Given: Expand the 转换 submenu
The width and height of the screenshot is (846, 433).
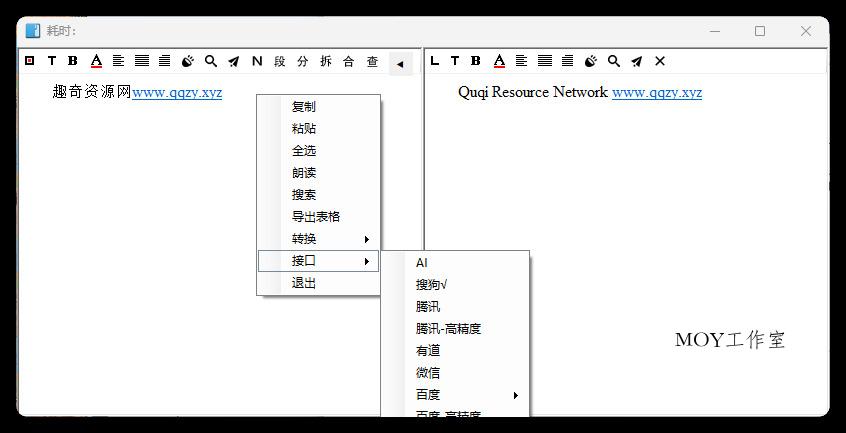Looking at the screenshot, I should [x=318, y=239].
